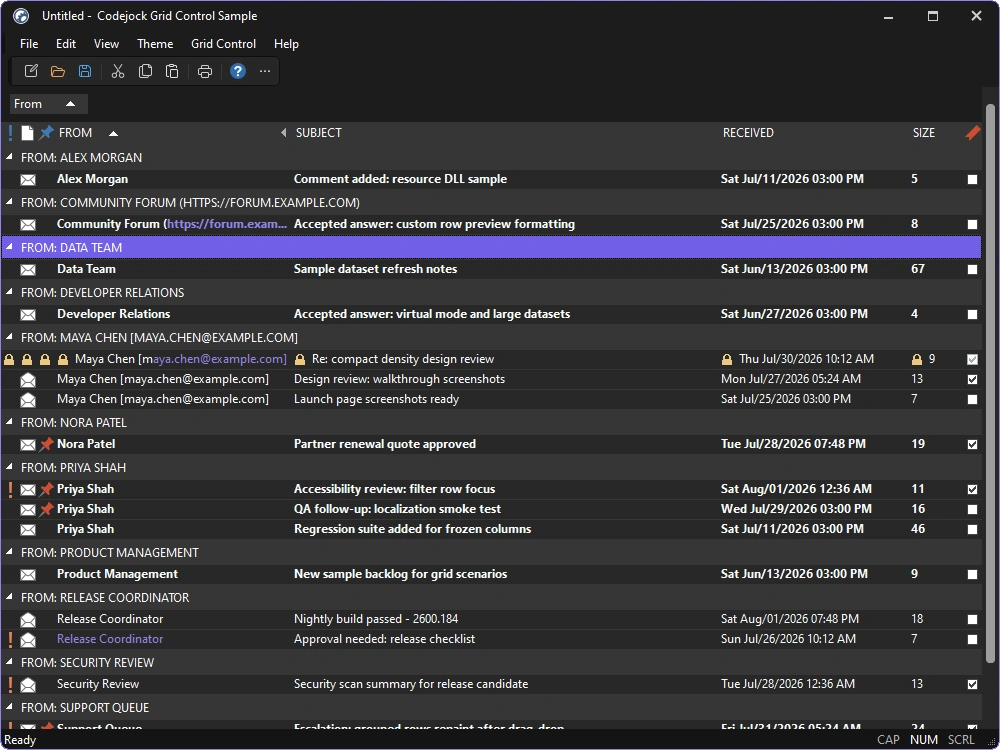Collapse the FROM: DATA TEAM group
Image resolution: width=1000 pixels, height=750 pixels.
pos(10,247)
